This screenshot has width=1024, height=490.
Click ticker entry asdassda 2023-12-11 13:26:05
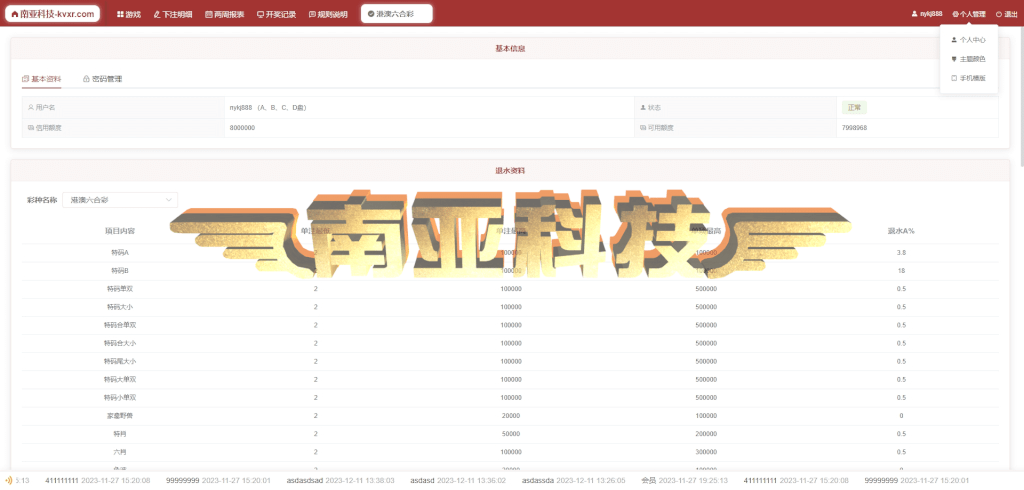[573, 480]
